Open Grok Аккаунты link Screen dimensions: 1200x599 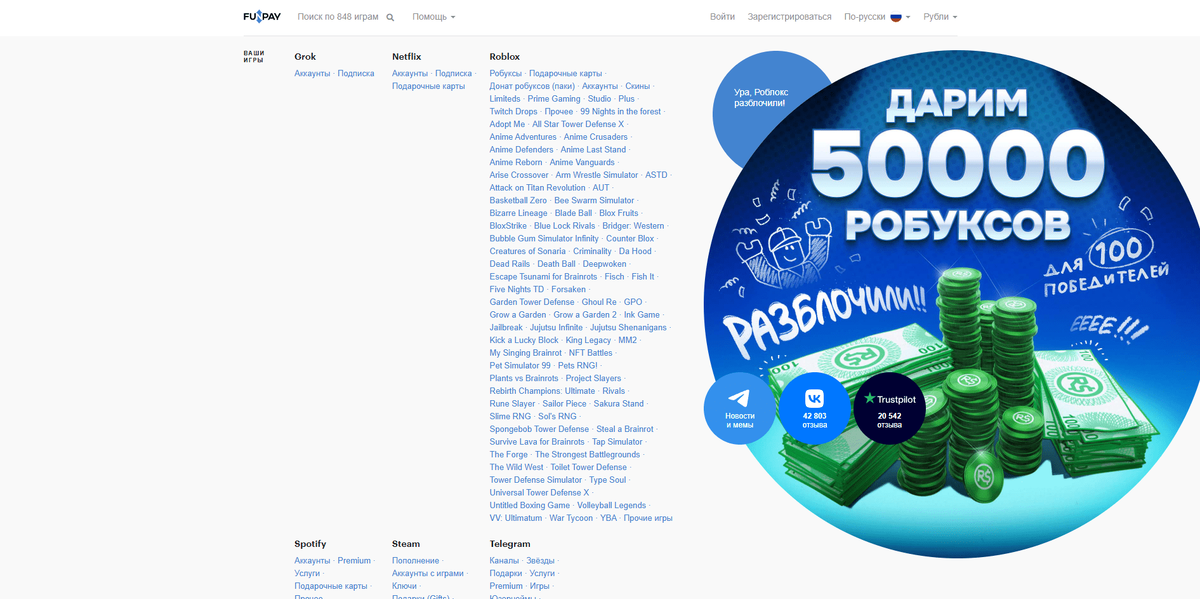[312, 73]
